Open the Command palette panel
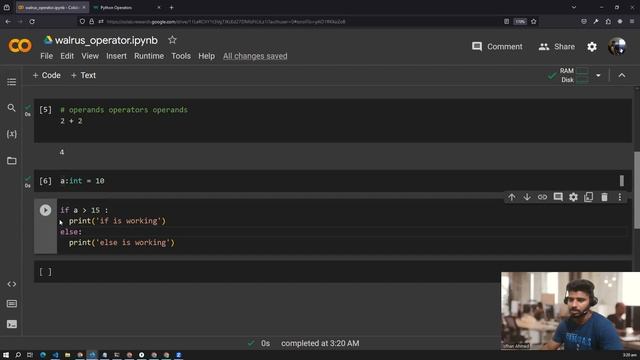This screenshot has height=360, width=640. click(11, 304)
